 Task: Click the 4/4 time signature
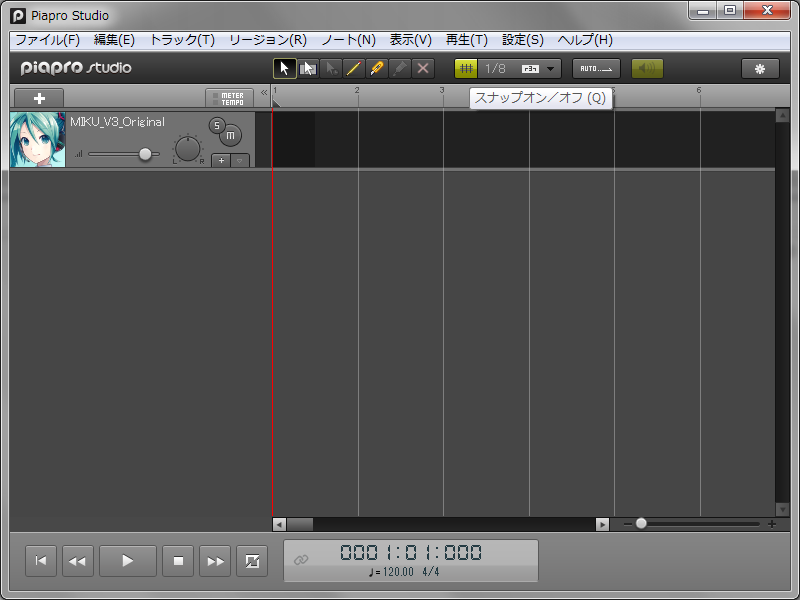click(x=431, y=572)
